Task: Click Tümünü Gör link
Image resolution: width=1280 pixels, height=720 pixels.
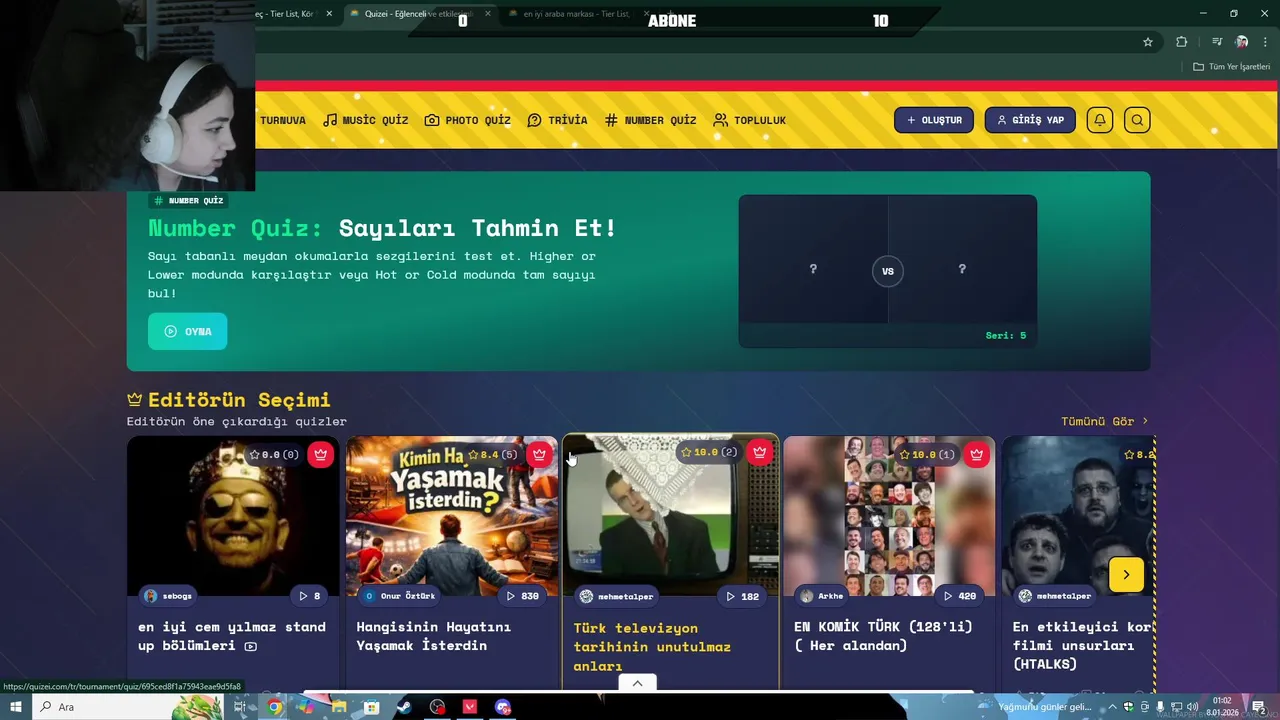Action: (1105, 421)
